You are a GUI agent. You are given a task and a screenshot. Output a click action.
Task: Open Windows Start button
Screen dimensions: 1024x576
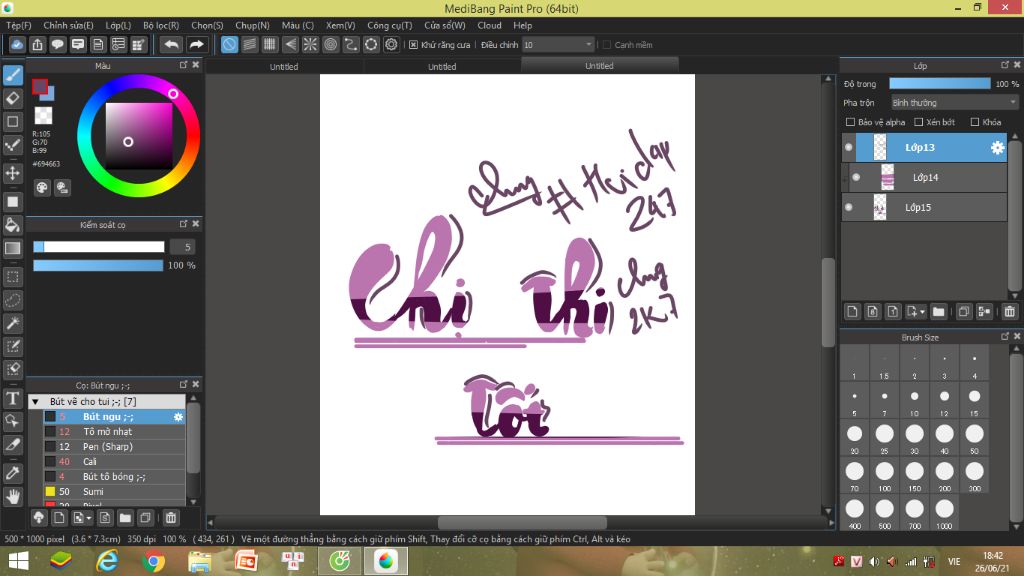[x=18, y=561]
